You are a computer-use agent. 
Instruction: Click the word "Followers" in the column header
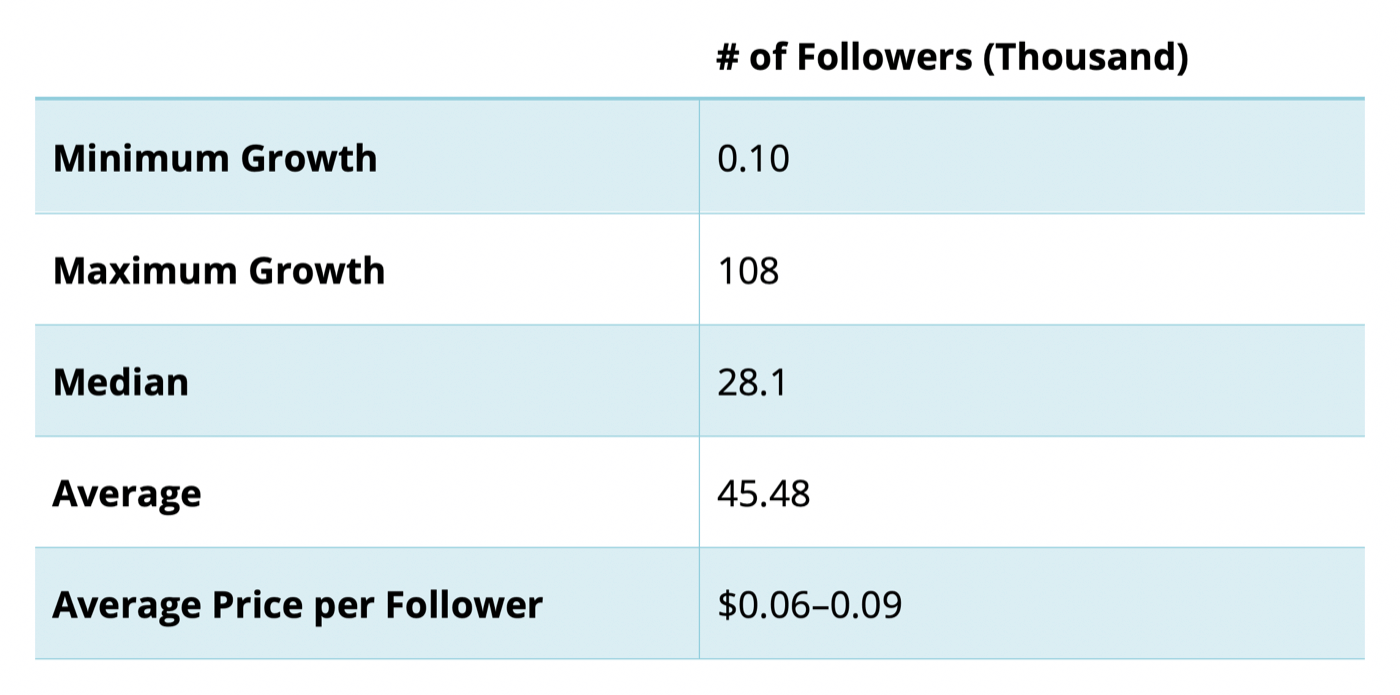click(x=884, y=57)
